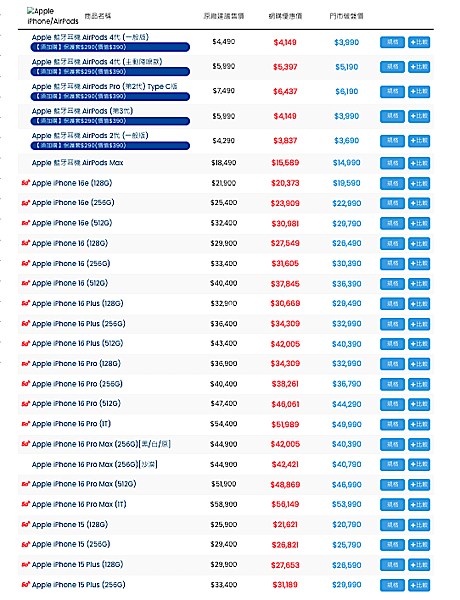Click the 5G icon beside iPhone 16 Pro (128G)
This screenshot has width=460, height=600.
26,364
